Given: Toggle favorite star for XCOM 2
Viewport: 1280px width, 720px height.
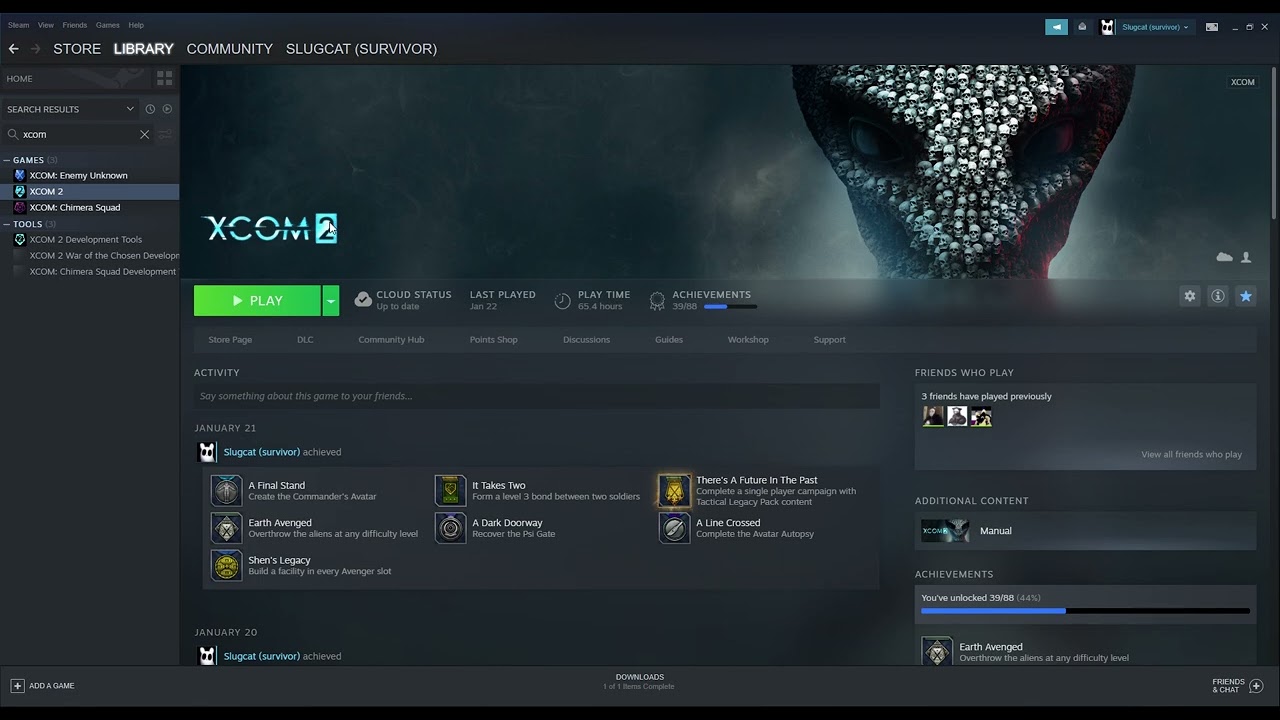Looking at the screenshot, I should point(1245,296).
